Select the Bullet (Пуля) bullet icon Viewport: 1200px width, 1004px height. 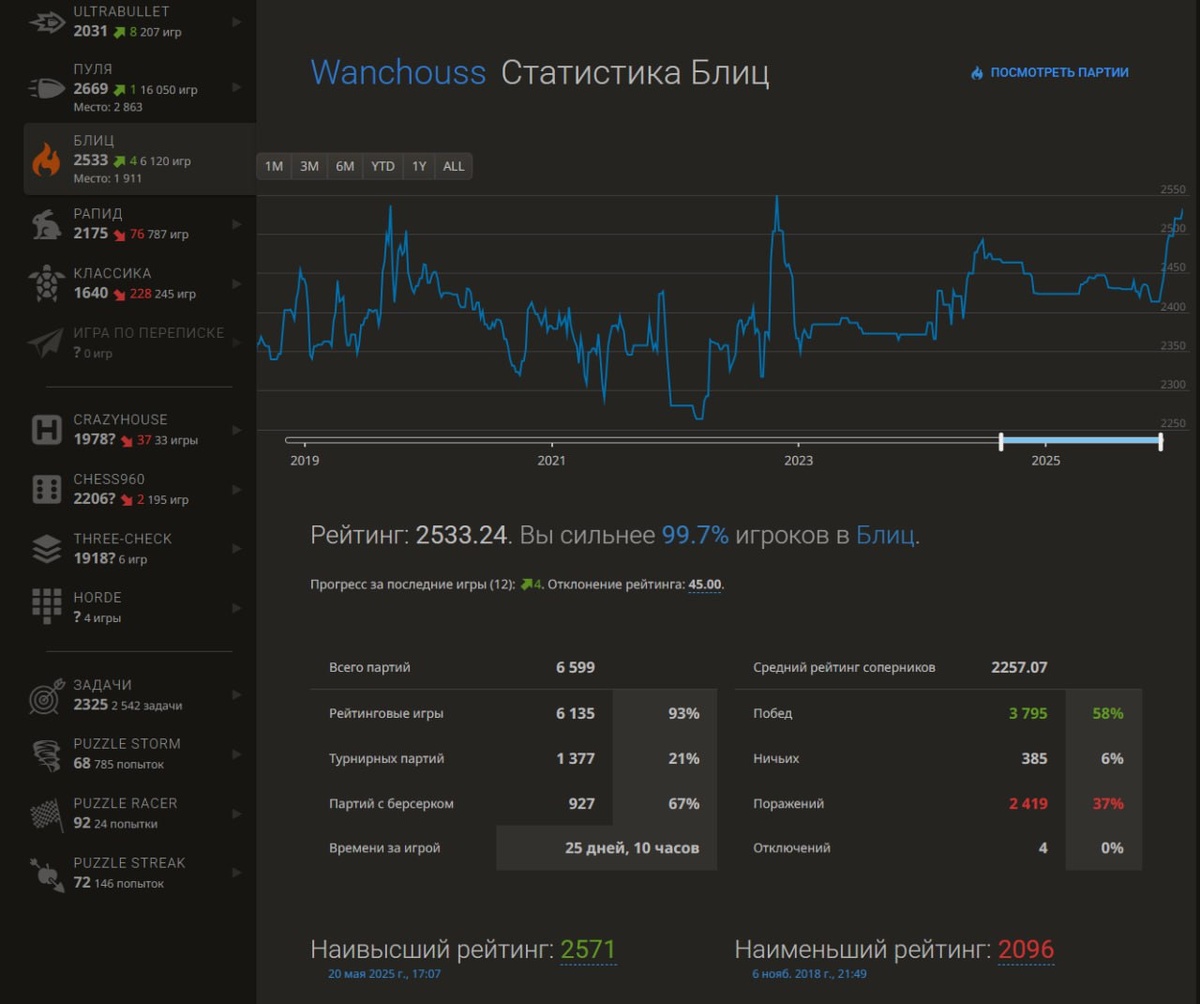(46, 87)
